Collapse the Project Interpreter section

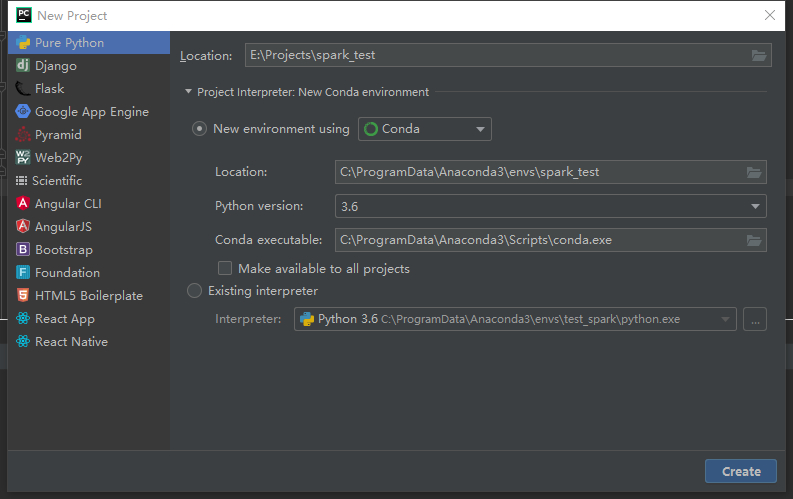(189, 92)
